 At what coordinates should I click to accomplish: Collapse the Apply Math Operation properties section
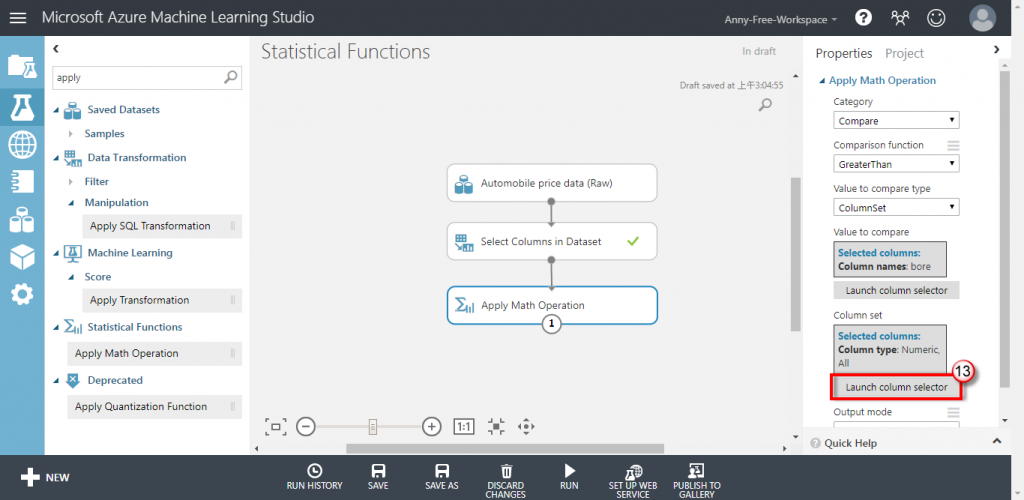click(x=822, y=81)
